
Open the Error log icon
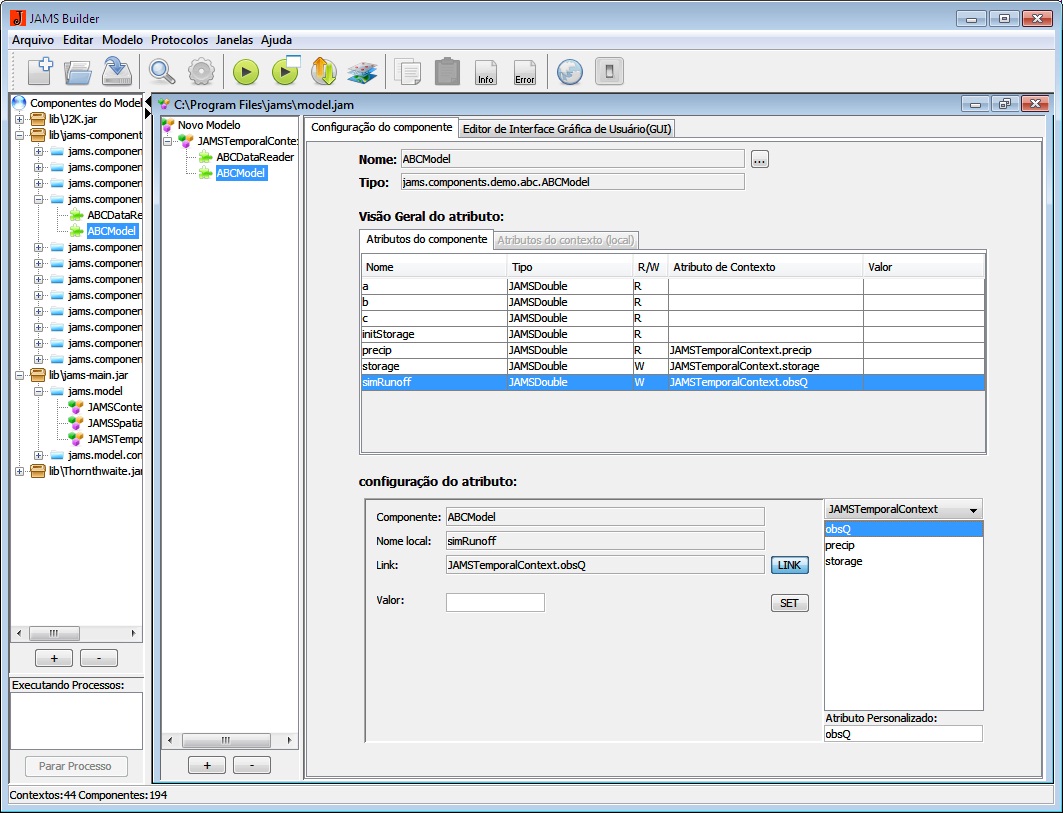[524, 72]
